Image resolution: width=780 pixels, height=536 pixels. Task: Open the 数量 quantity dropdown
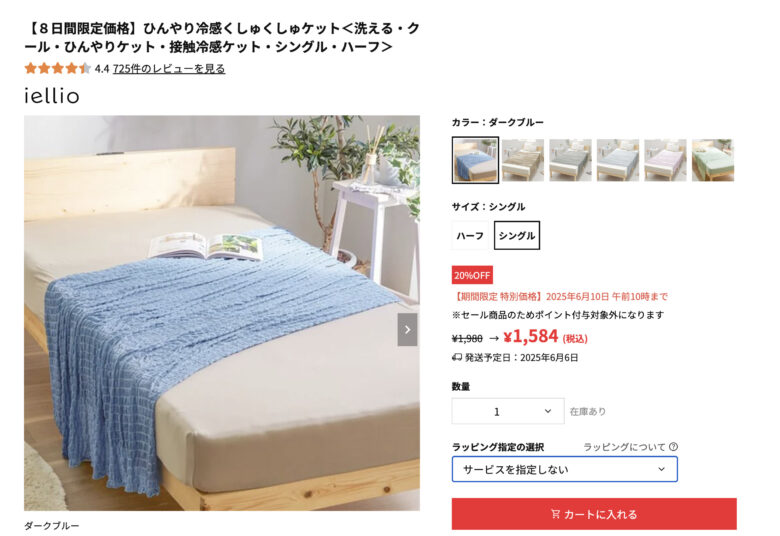pos(508,411)
